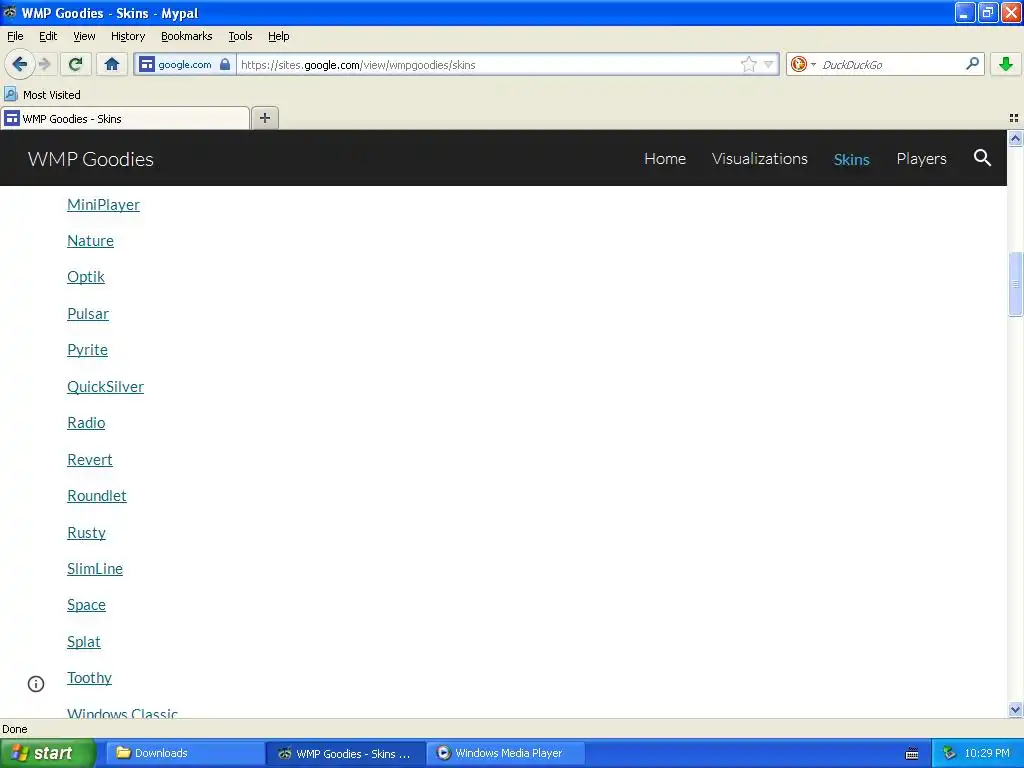
Task: Open the Edit menu
Action: point(48,36)
